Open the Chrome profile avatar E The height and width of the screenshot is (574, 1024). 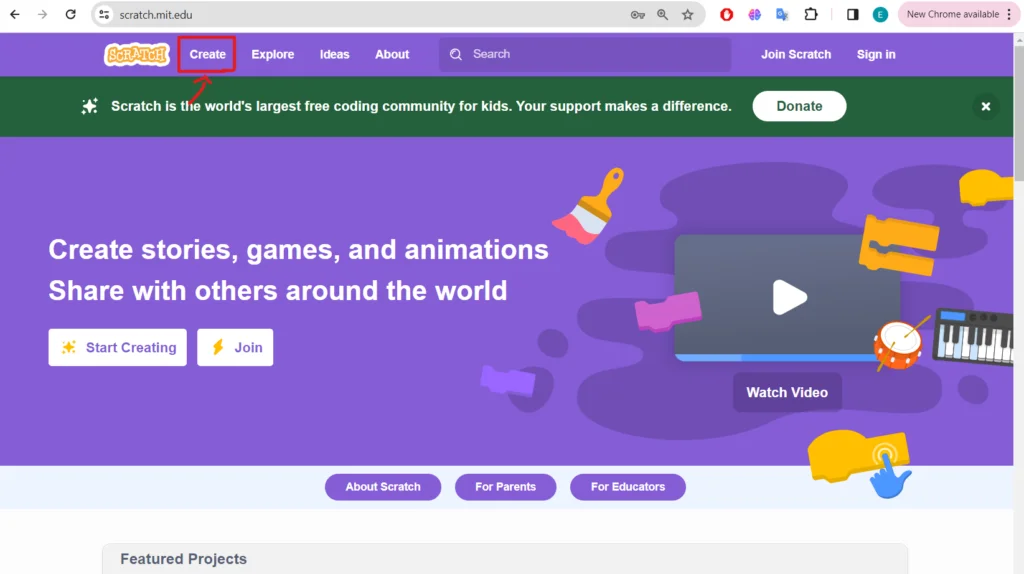(x=880, y=14)
